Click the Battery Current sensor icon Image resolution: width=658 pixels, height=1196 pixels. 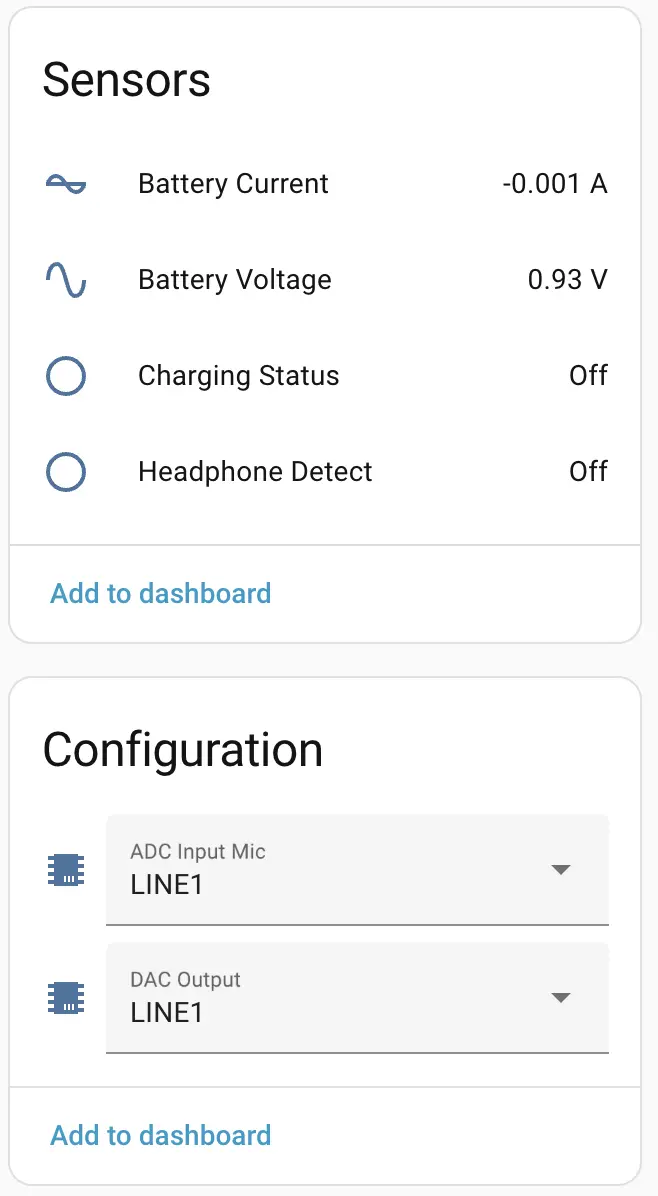66,184
